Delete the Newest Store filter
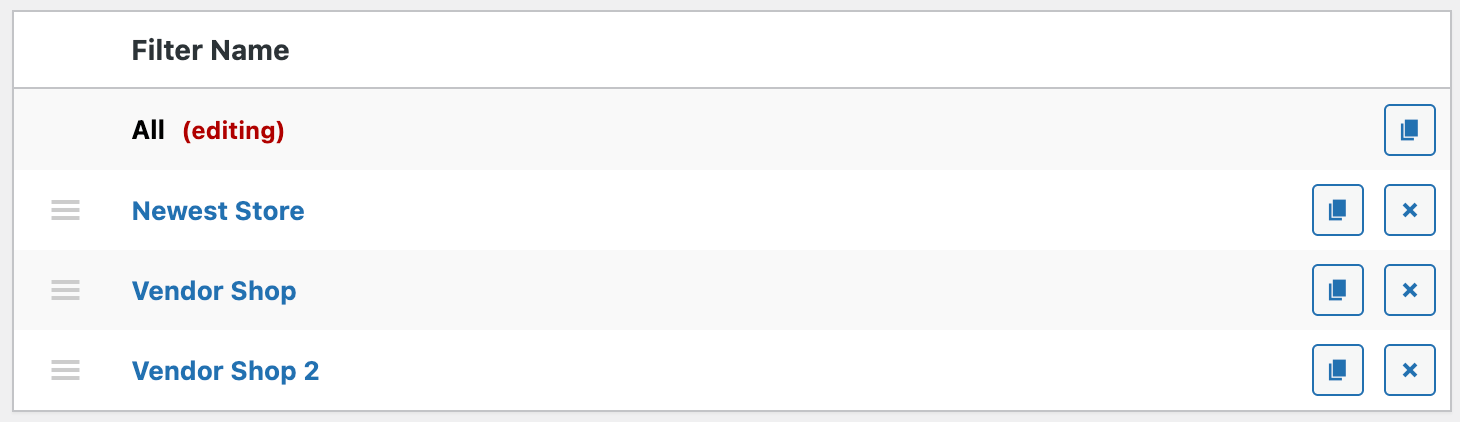Screen dimensions: 1460x422 [x=1409, y=210]
